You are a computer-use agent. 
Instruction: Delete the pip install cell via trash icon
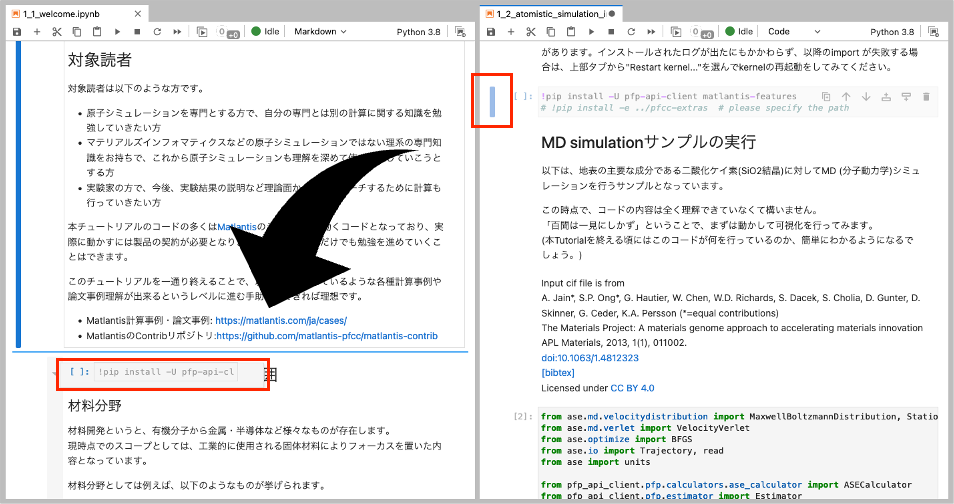(x=926, y=97)
